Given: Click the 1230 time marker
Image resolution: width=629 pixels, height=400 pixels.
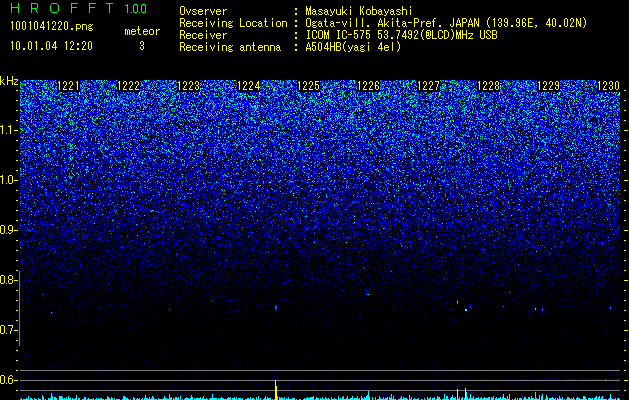Looking at the screenshot, I should 609,86.
